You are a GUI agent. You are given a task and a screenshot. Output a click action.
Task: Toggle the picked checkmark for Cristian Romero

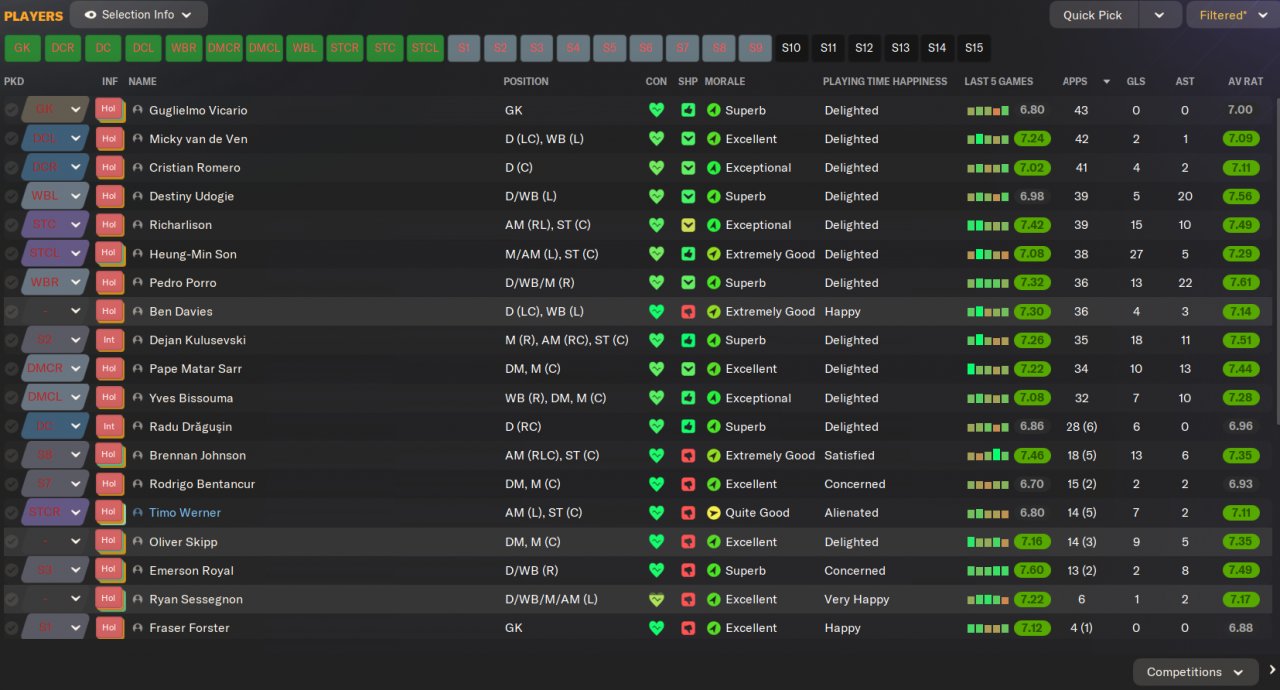[11, 168]
